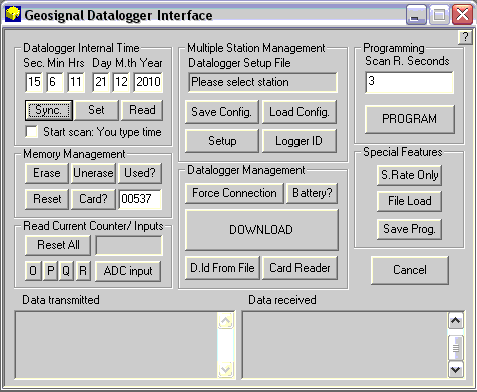Viewport: 477px width, 392px height.
Task: Click the Sync. button
Action: pyautogui.click(x=49, y=110)
